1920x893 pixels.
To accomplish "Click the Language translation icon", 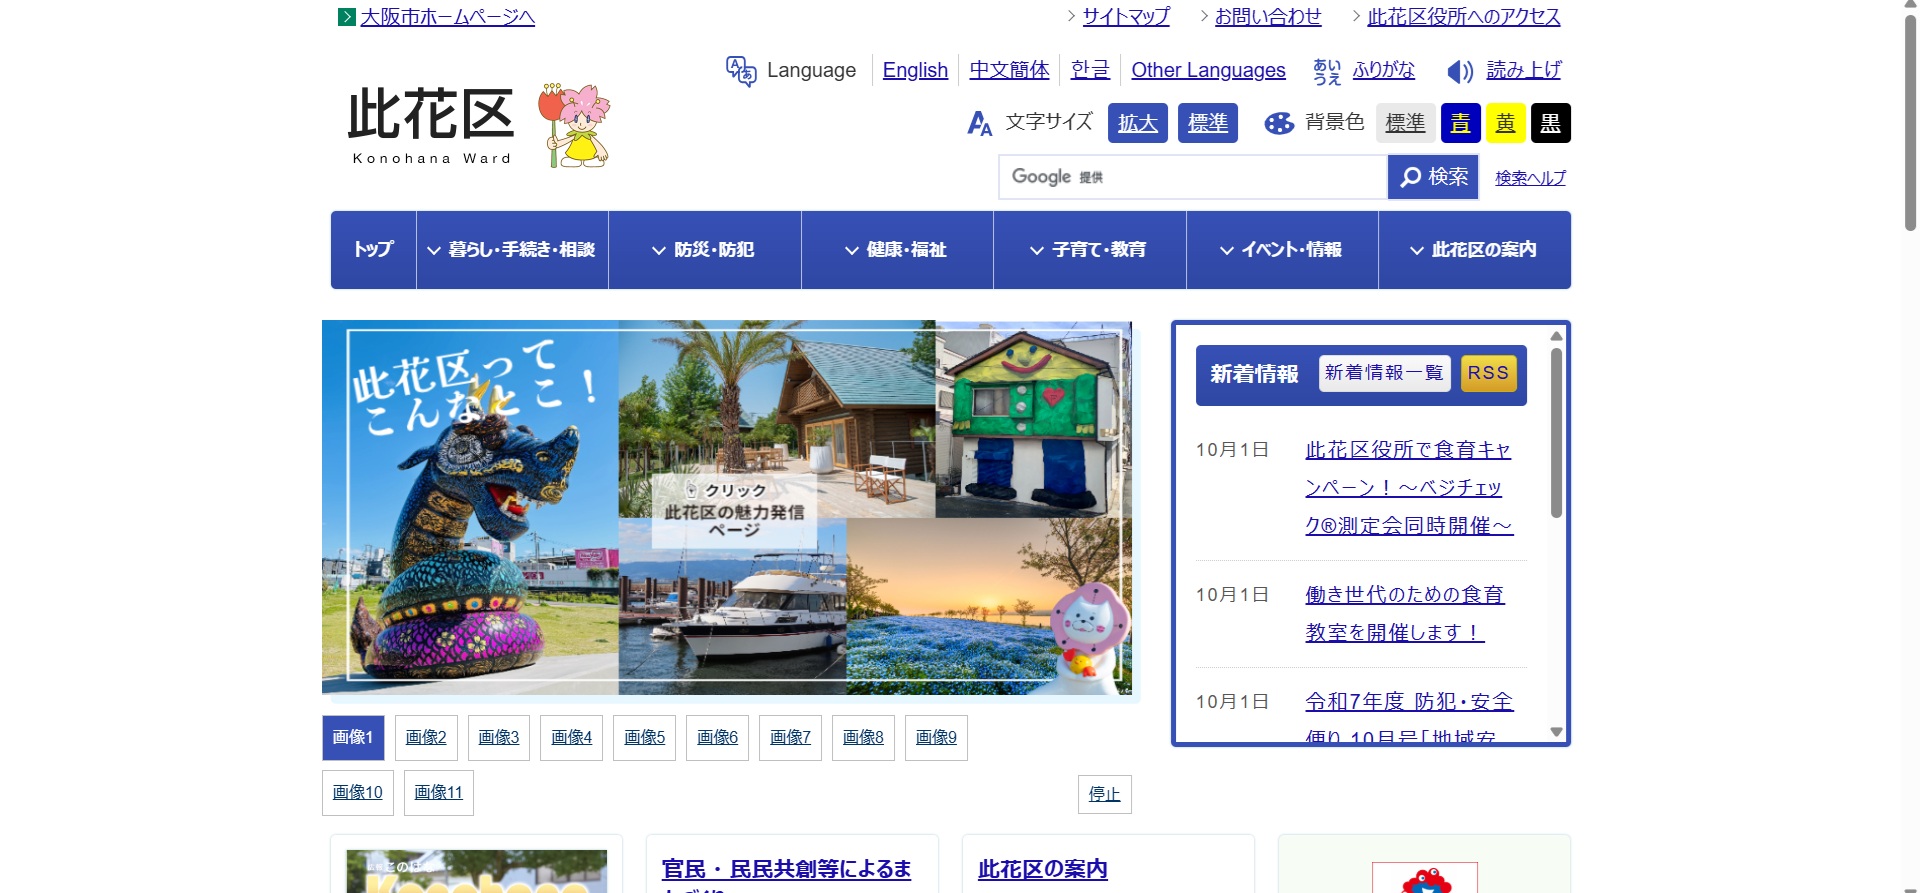I will [741, 71].
